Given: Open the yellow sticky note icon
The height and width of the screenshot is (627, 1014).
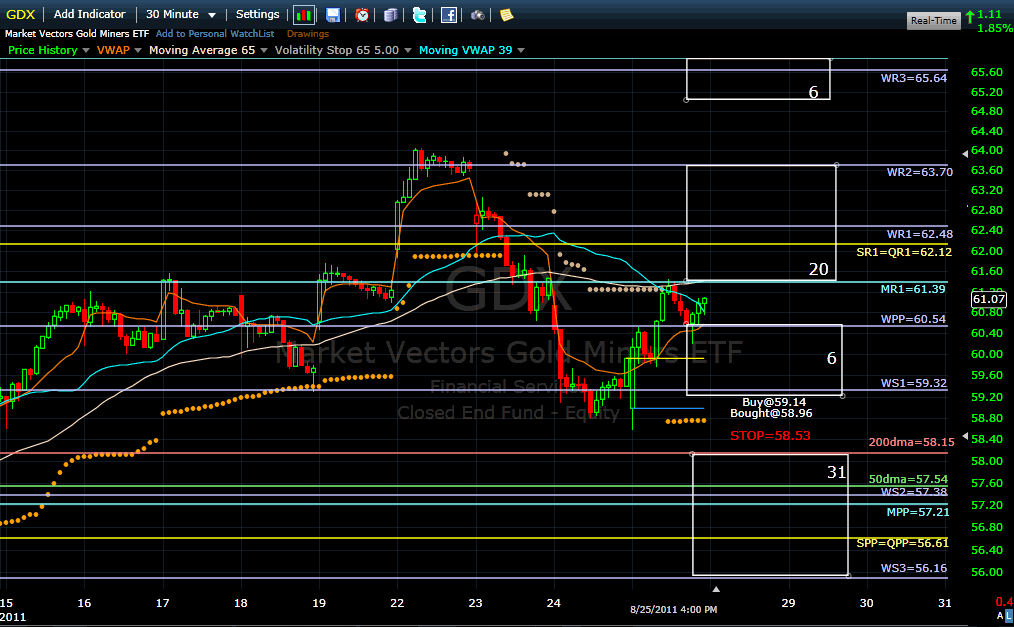Looking at the screenshot, I should 507,15.
